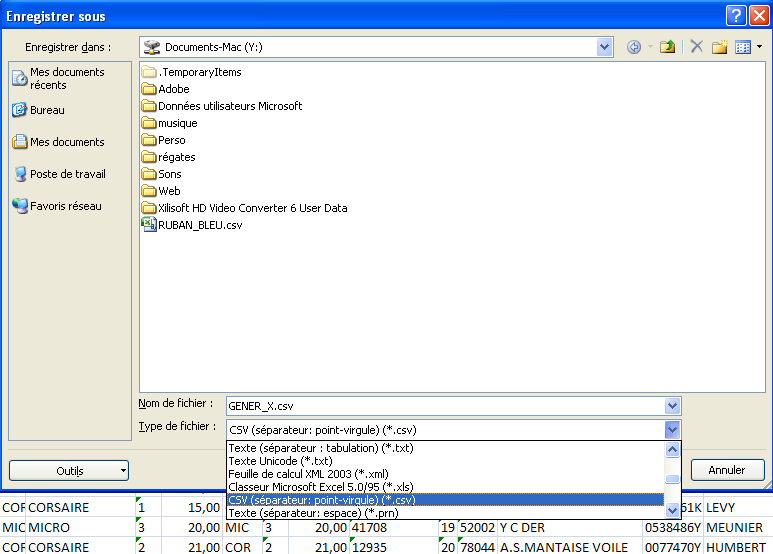The image size is (773, 554).
Task: Click the Back button history arrow
Action: point(650,47)
